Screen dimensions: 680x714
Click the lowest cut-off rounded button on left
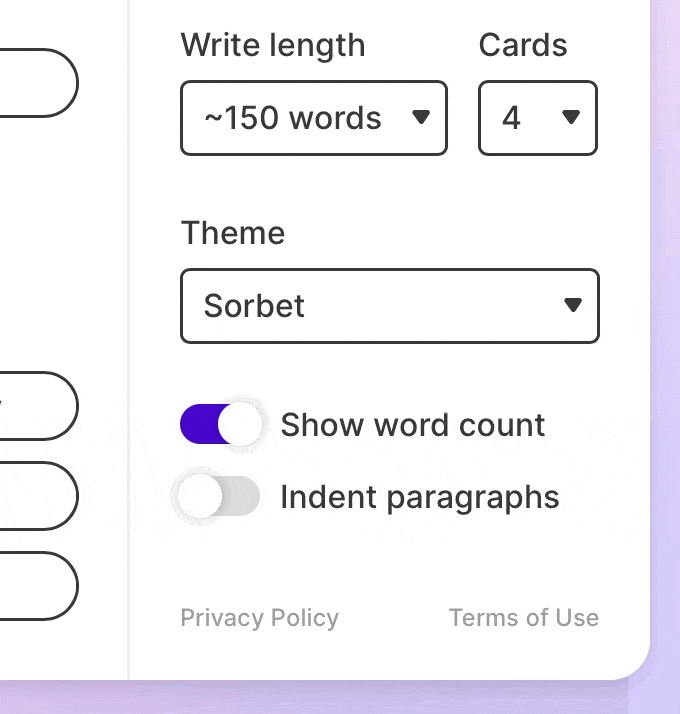coord(38,585)
